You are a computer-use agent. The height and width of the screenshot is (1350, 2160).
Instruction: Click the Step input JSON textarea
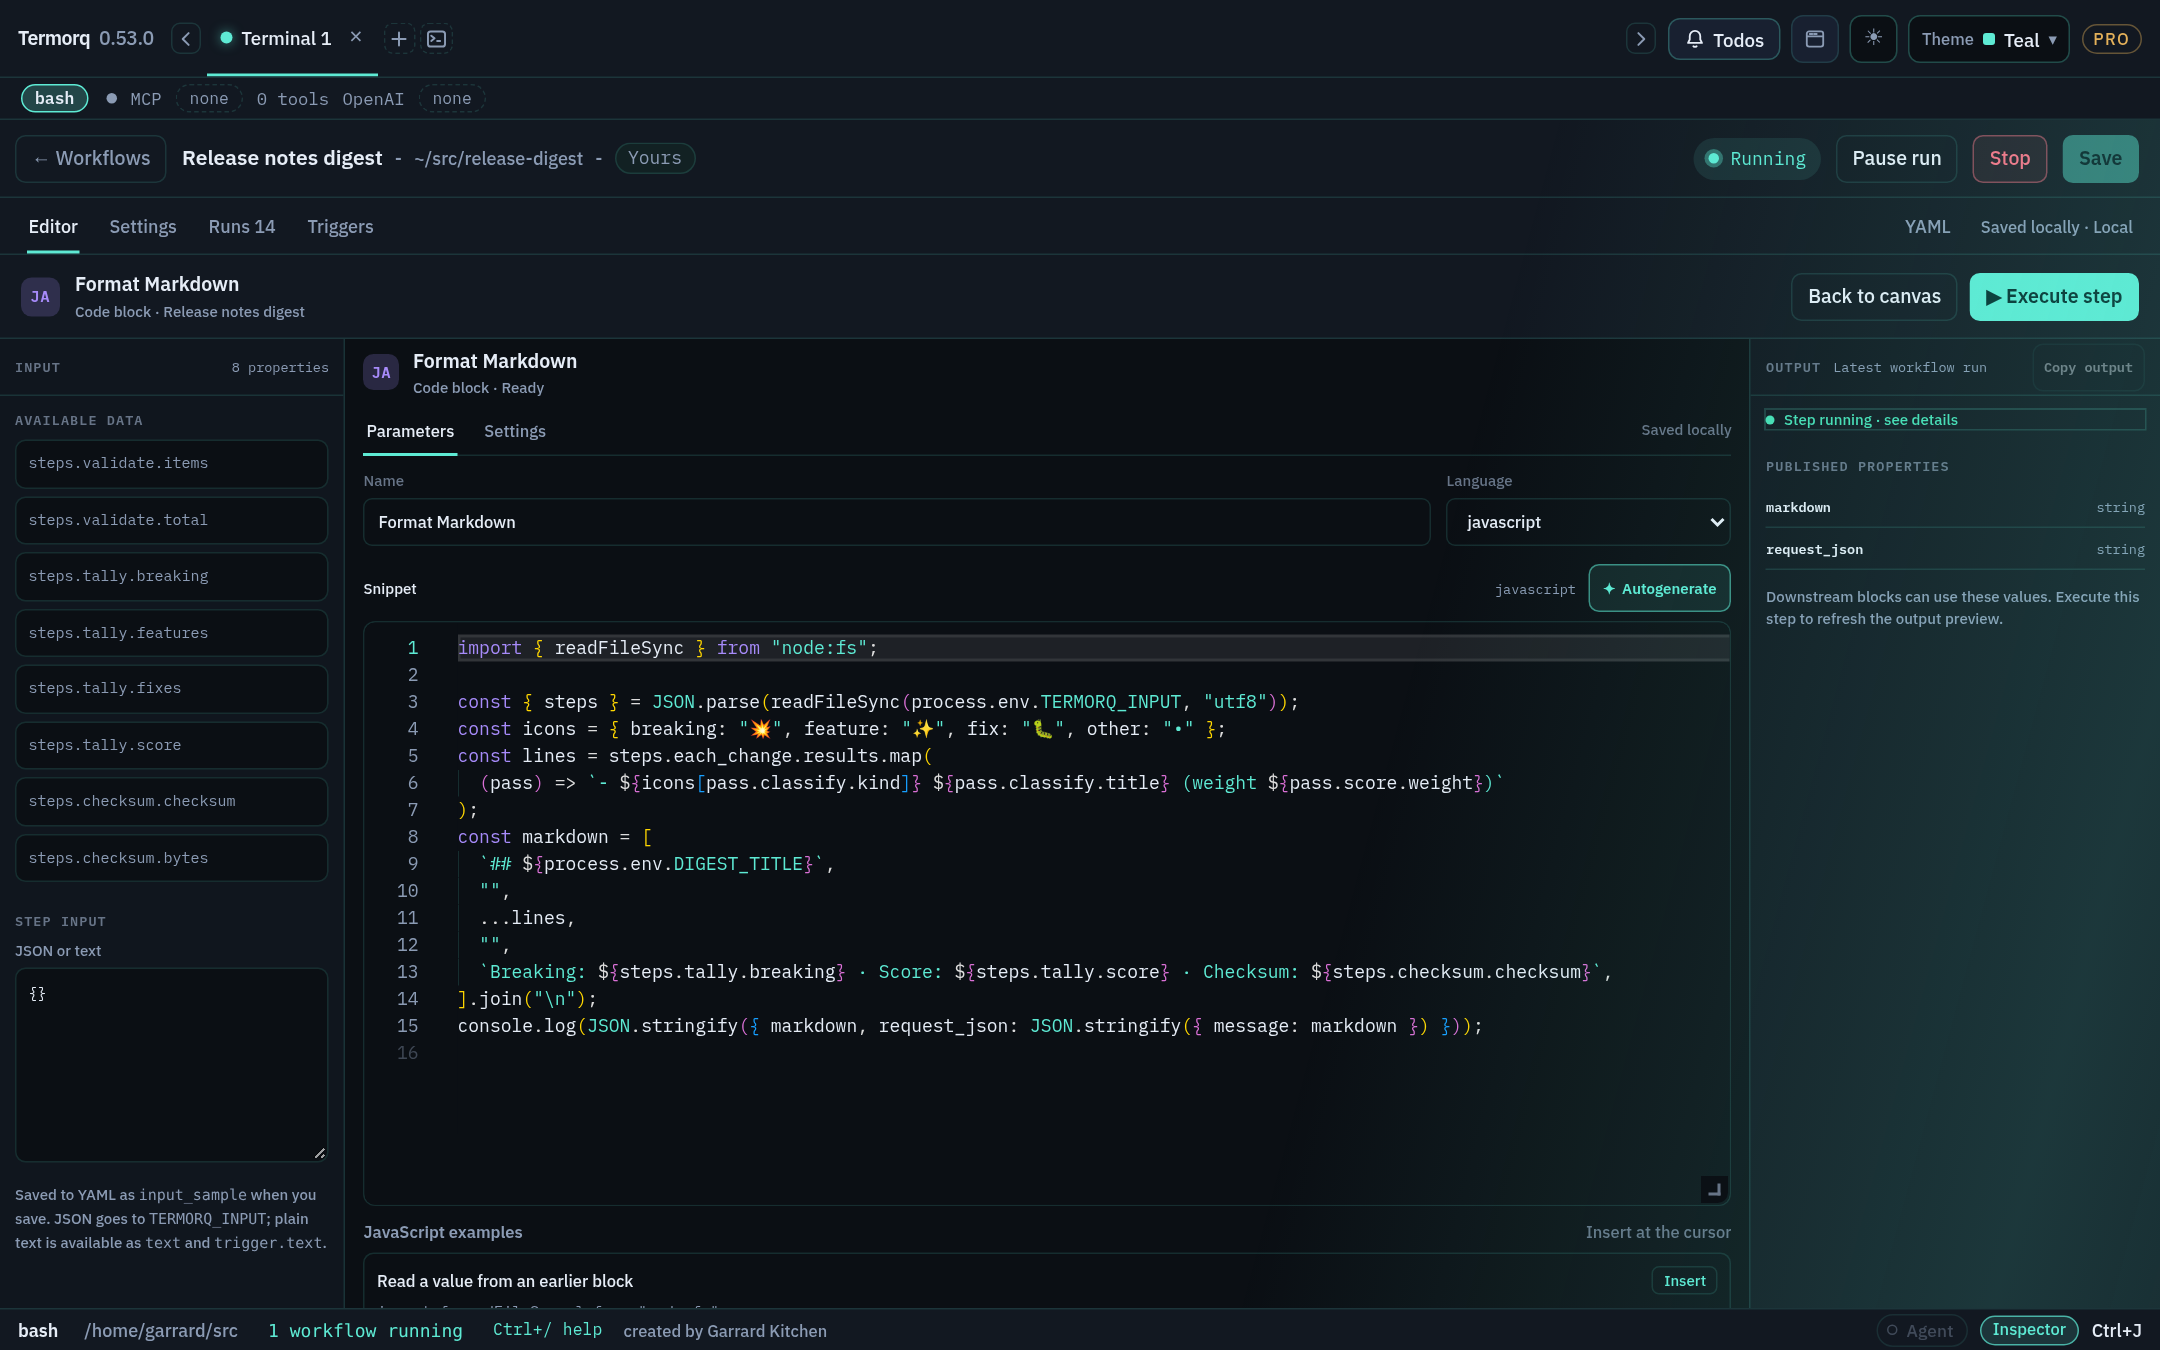[171, 1065]
